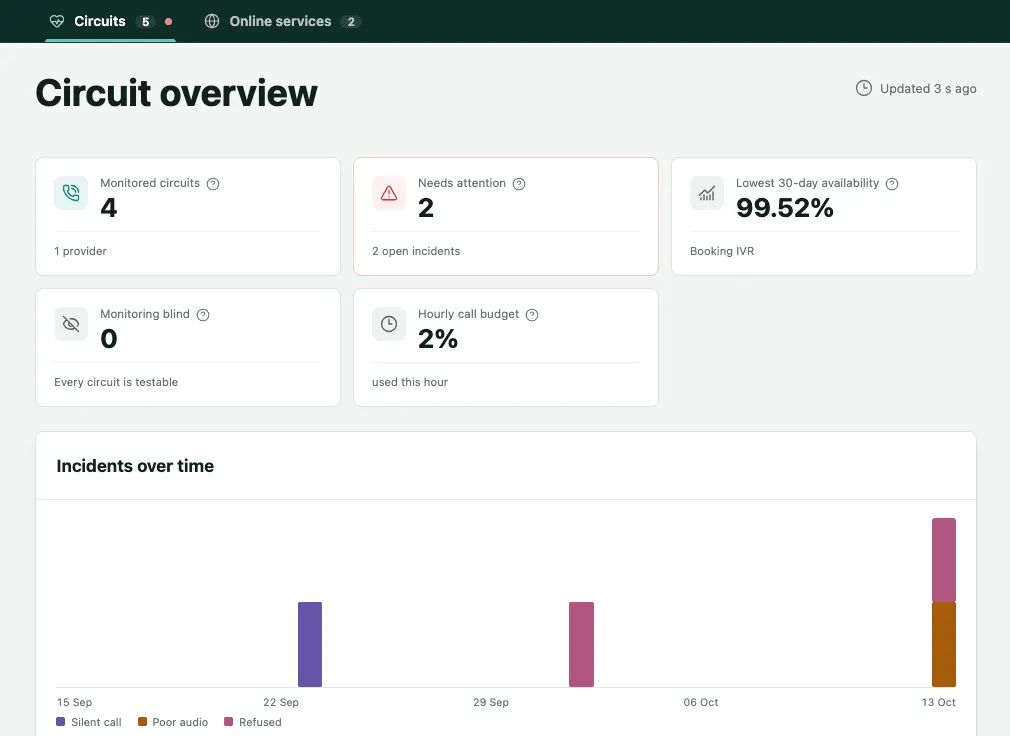Click the availability chart icon
The image size is (1010, 736).
(x=707, y=193)
